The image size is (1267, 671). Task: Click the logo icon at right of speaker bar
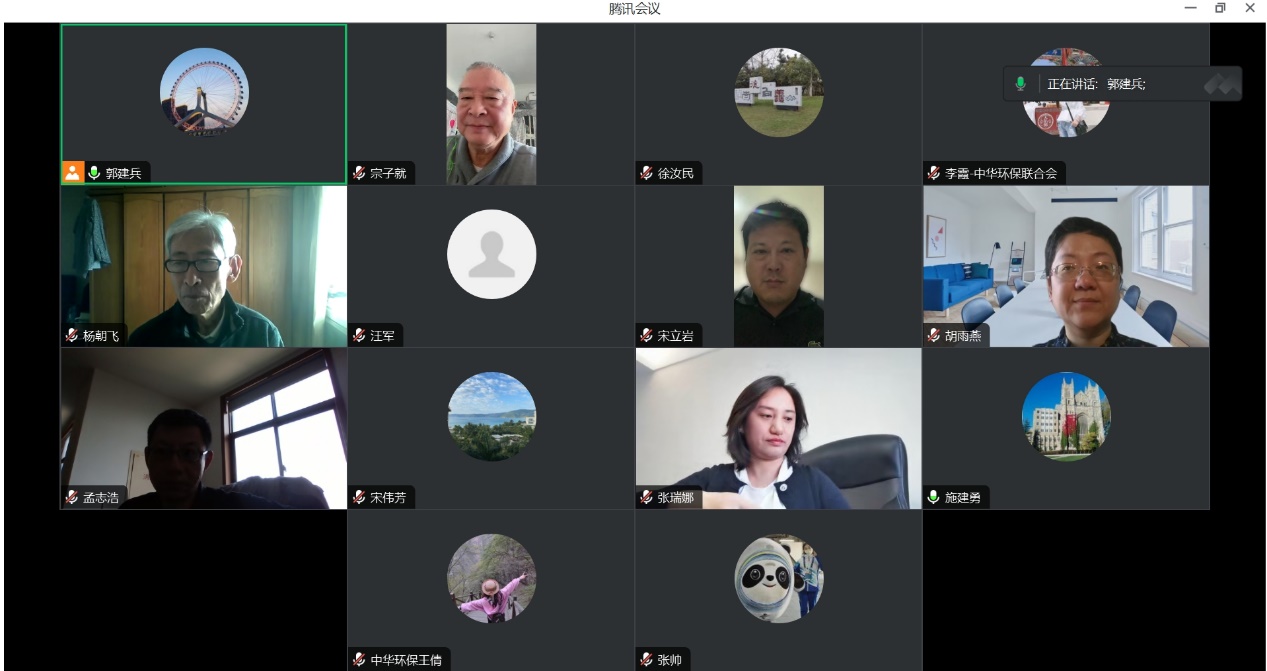[x=1223, y=84]
